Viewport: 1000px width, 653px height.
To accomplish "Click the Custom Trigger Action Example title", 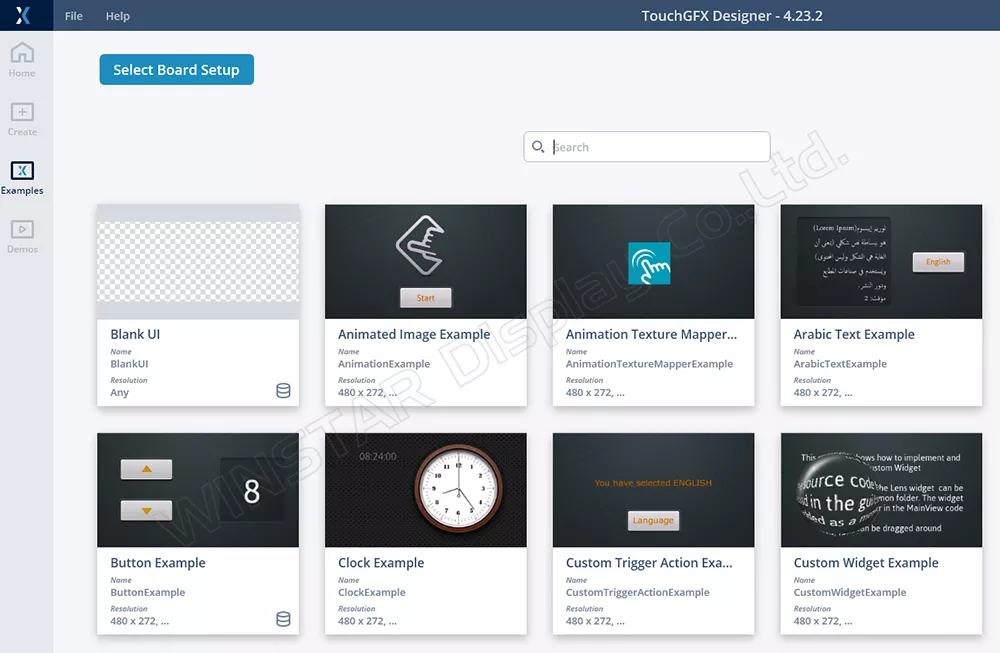I will point(649,563).
